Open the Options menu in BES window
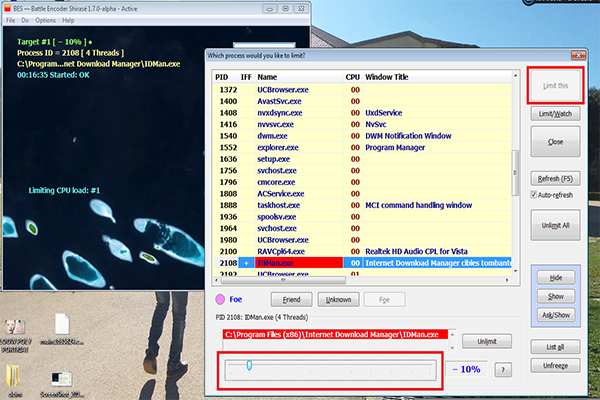Image resolution: width=600 pixels, height=400 pixels. click(x=45, y=20)
